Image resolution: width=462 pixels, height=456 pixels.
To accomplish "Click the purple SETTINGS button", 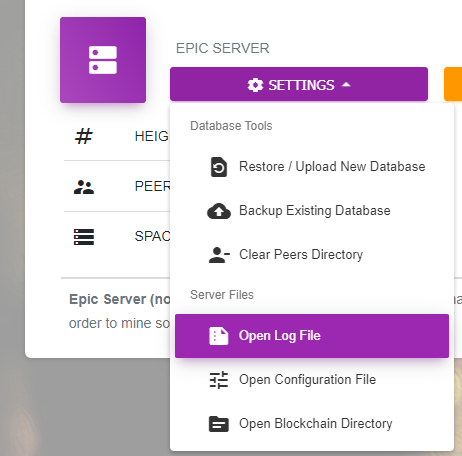I will click(299, 84).
